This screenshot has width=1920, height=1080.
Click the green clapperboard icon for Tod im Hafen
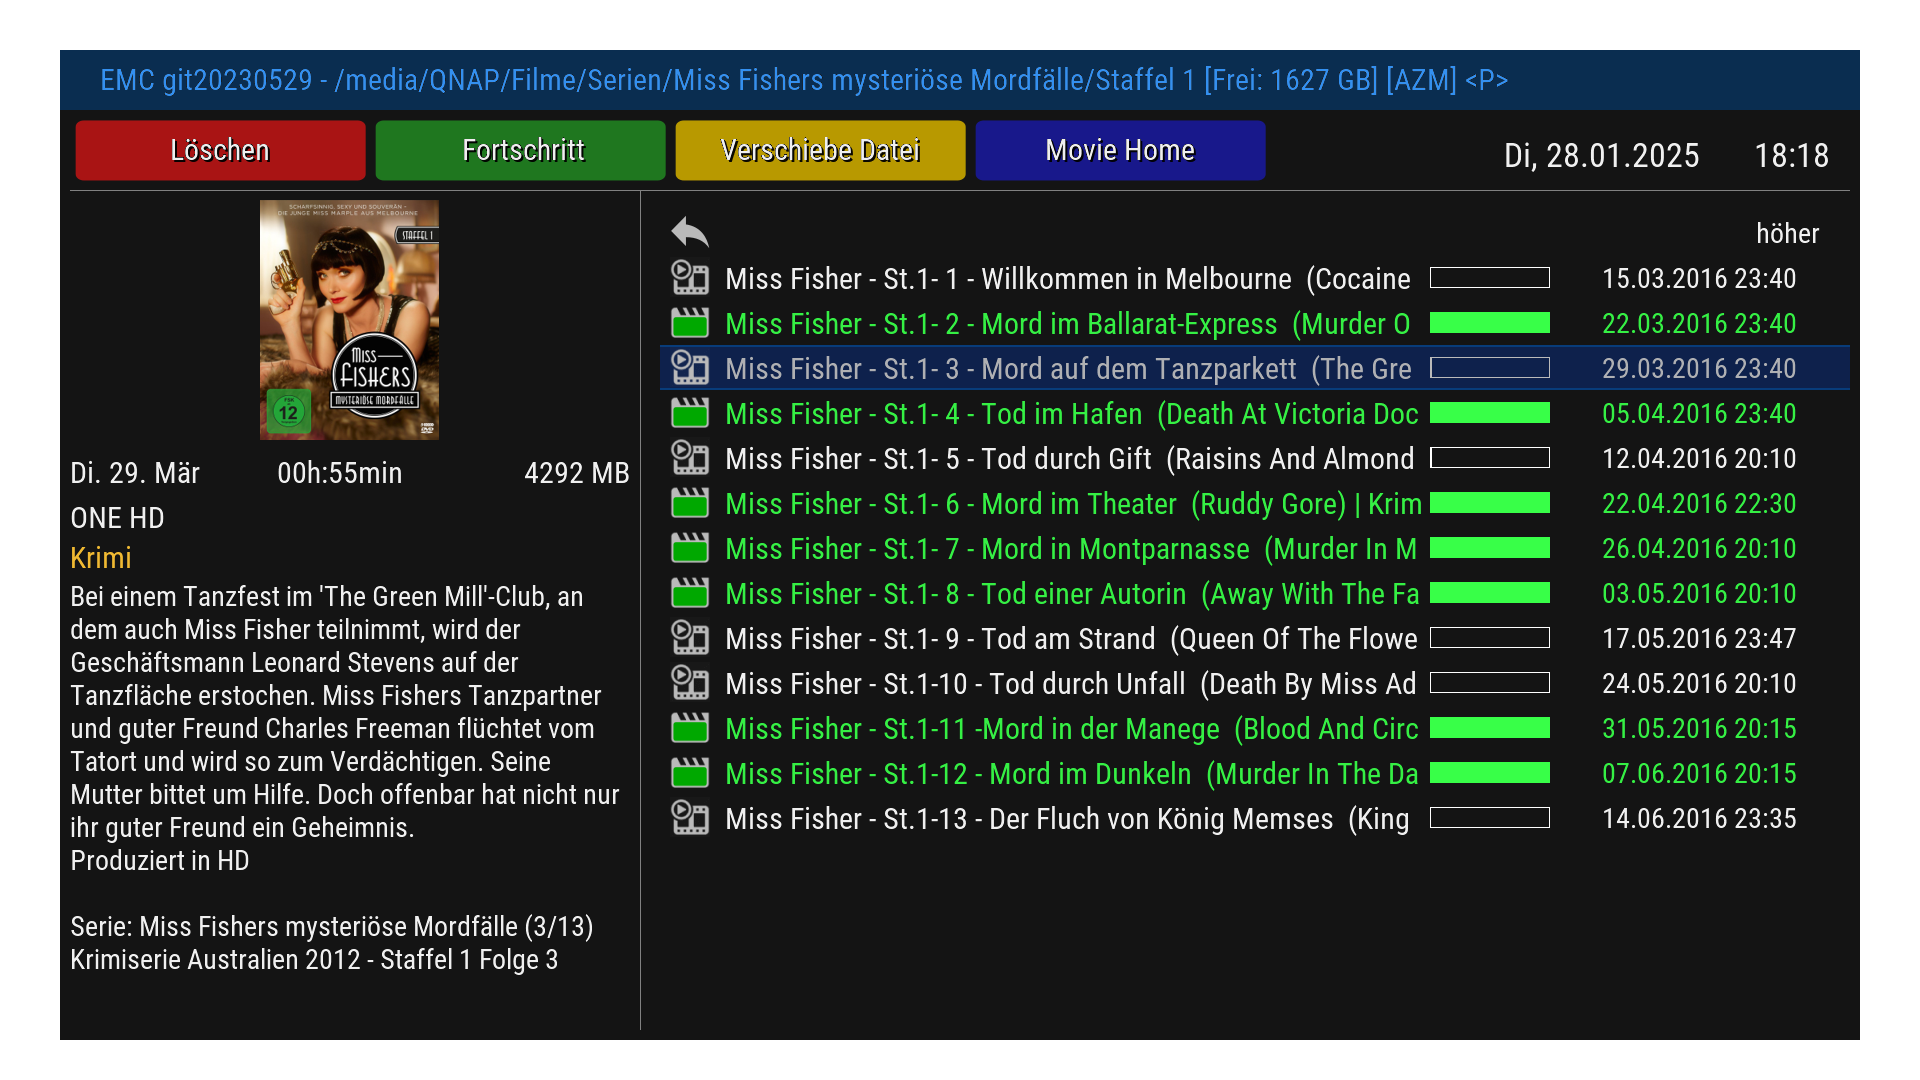[x=689, y=413]
